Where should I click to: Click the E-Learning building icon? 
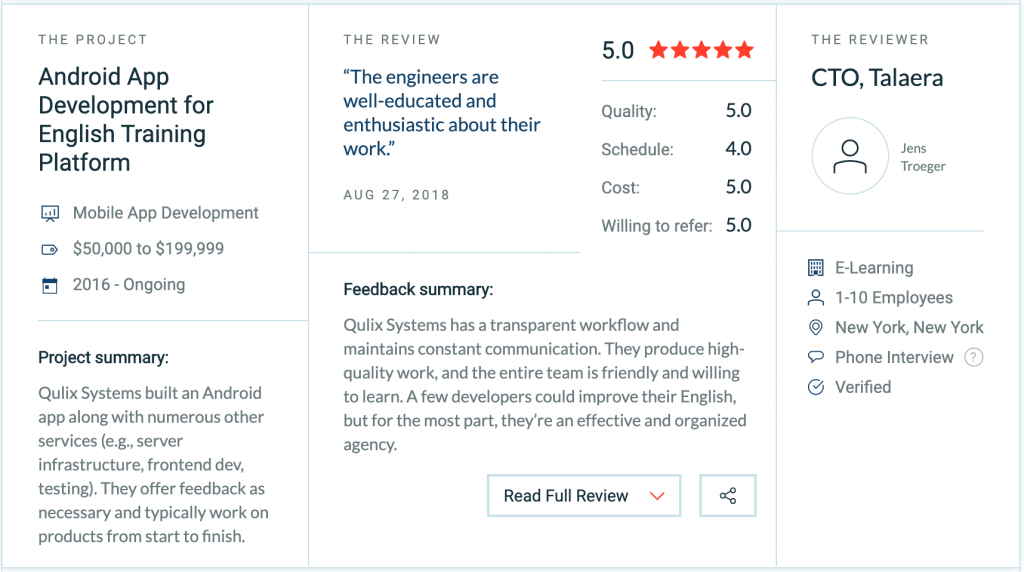816,268
